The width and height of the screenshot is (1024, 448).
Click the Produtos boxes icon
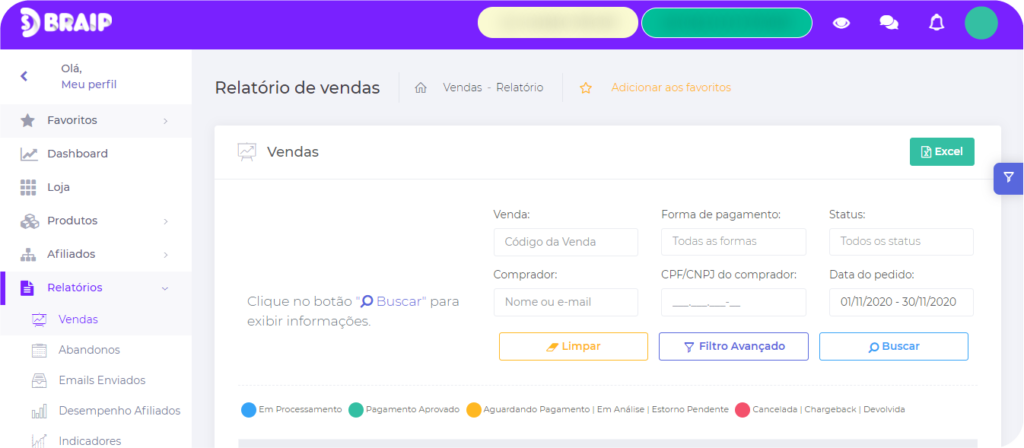pyautogui.click(x=29, y=221)
